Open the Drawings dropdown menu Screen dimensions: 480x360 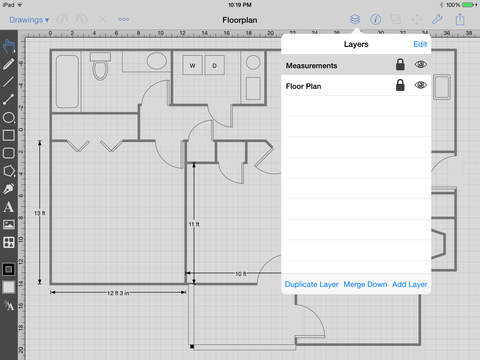pos(29,20)
